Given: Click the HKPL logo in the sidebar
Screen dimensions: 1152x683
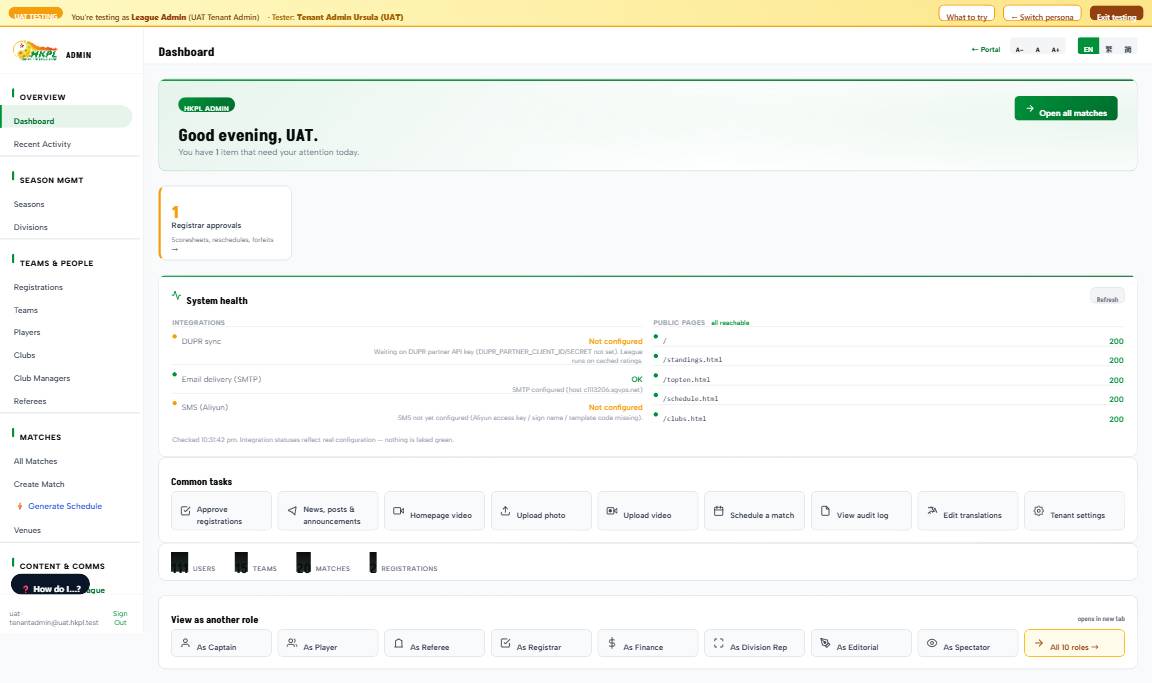Looking at the screenshot, I should [35, 51].
